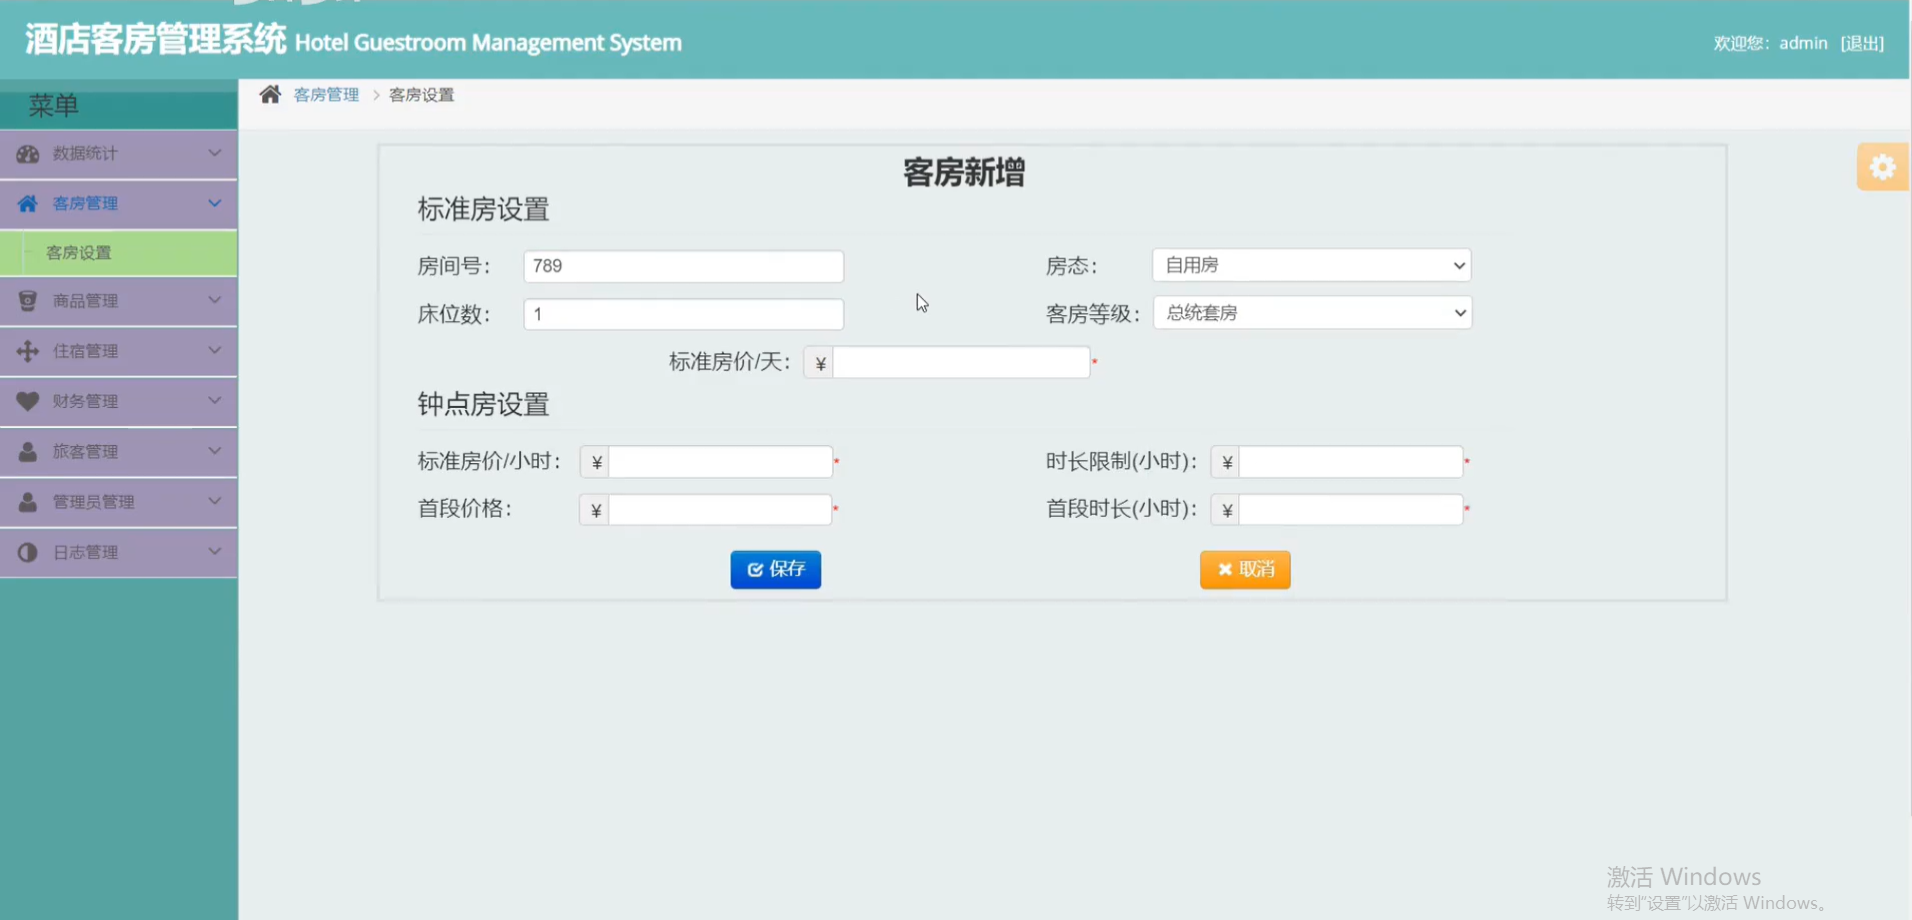
Task: Focus the 标准房价/小时 price field
Action: coord(720,462)
